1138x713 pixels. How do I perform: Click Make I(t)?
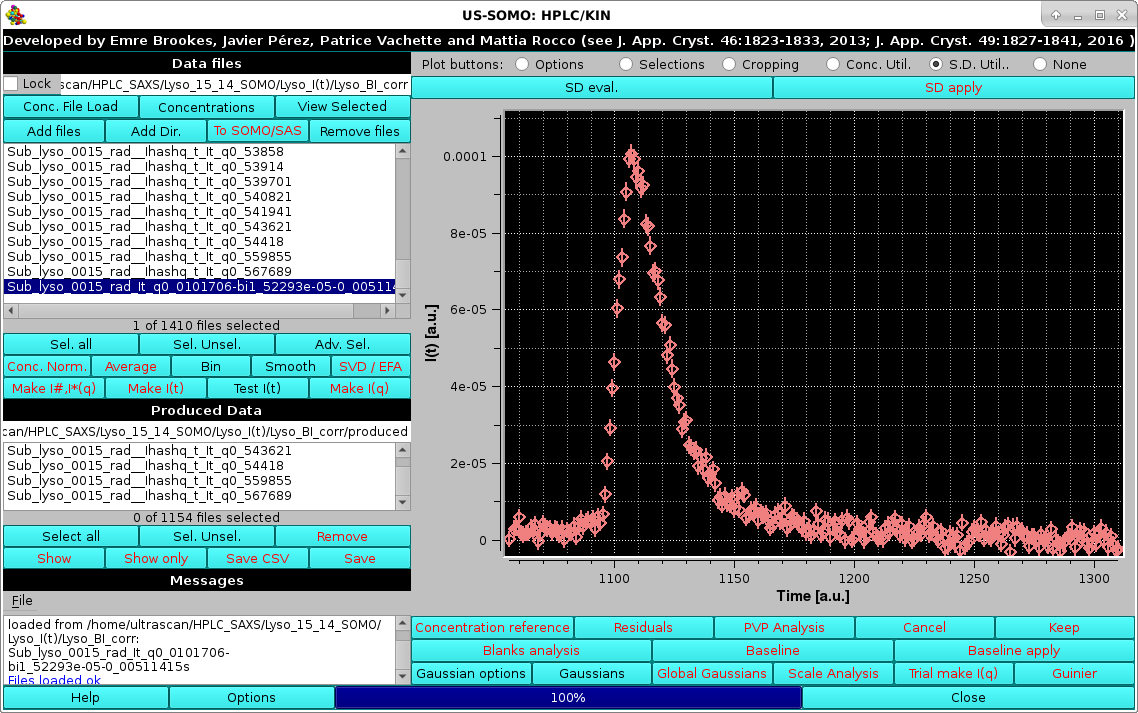155,387
